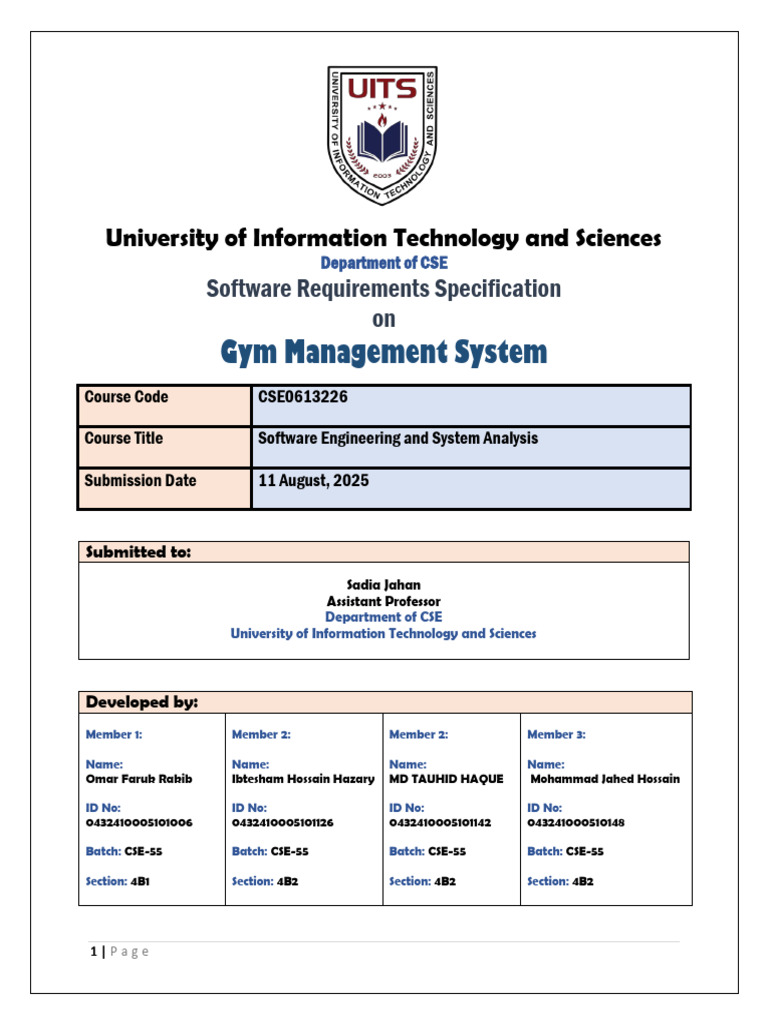Image resolution: width=768 pixels, height=1024 pixels.
Task: Click 'Assistant Professor' designation text
Action: 383,601
